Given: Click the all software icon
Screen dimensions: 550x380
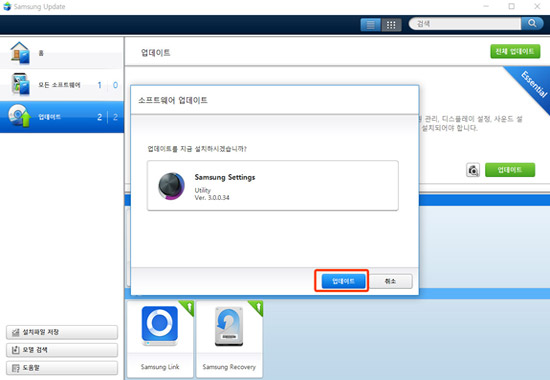Looking at the screenshot, I should [x=20, y=84].
